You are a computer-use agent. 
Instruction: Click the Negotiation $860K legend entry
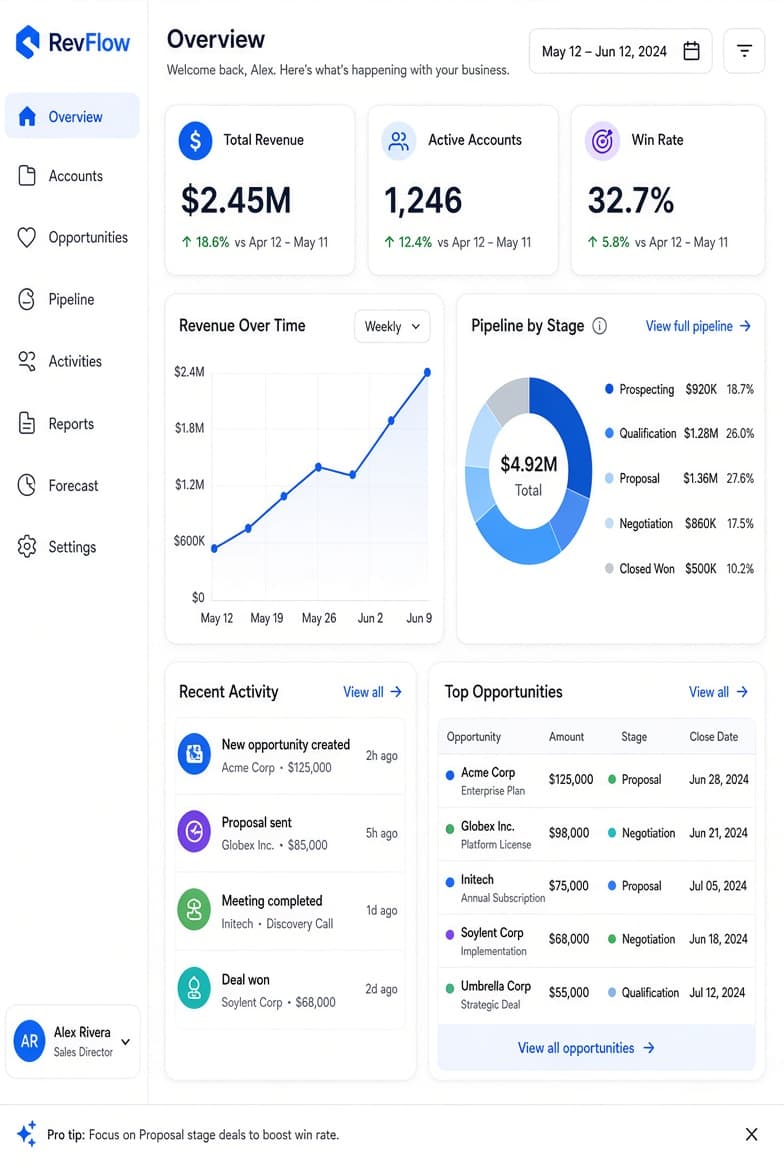click(x=679, y=524)
